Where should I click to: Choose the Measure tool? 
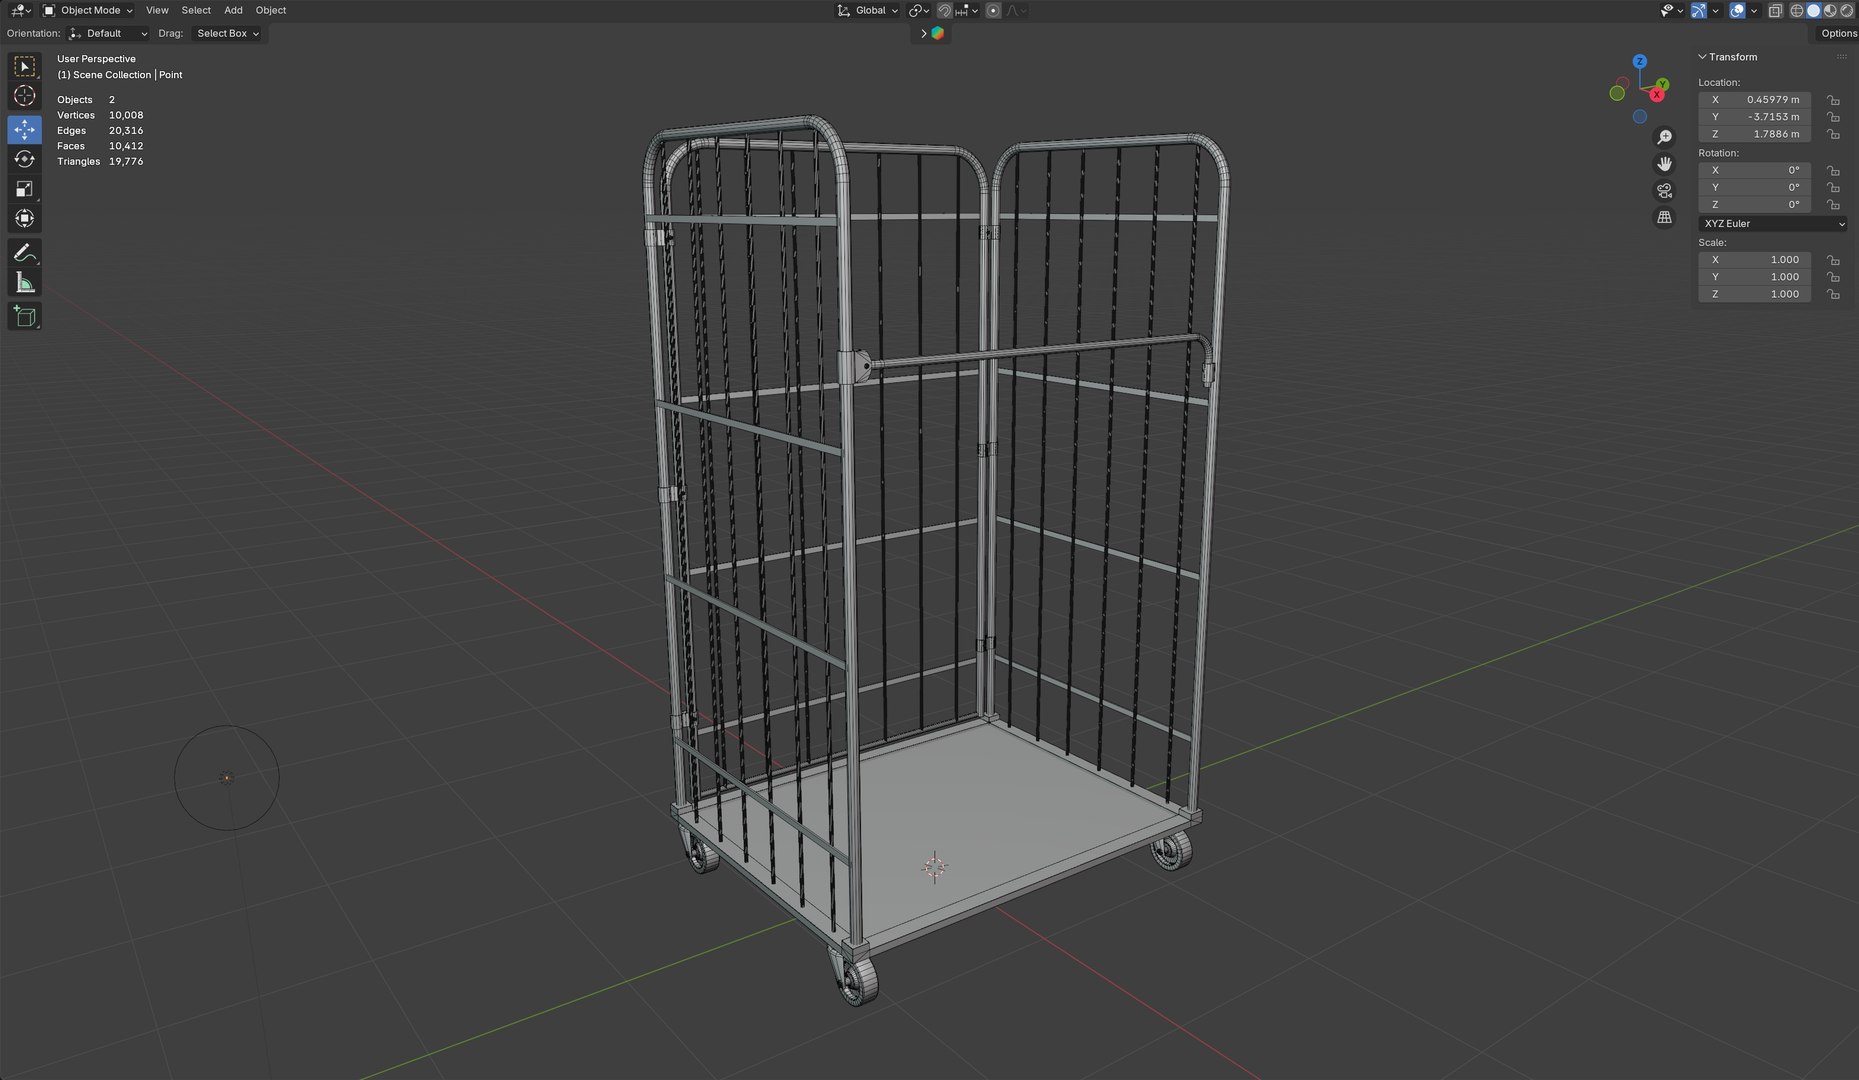tap(25, 283)
